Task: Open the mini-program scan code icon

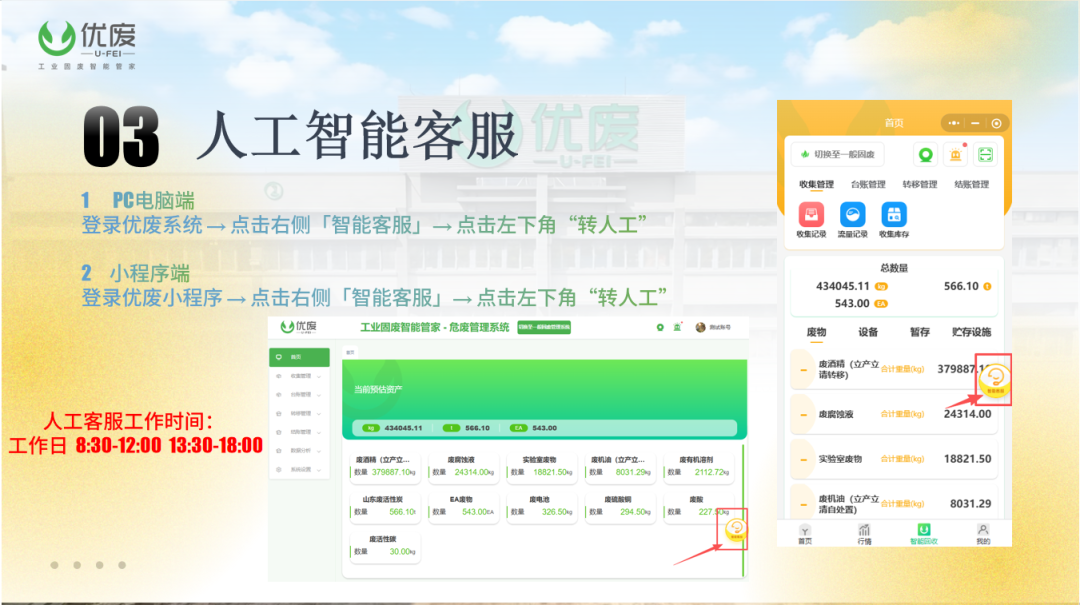Action: pos(986,155)
